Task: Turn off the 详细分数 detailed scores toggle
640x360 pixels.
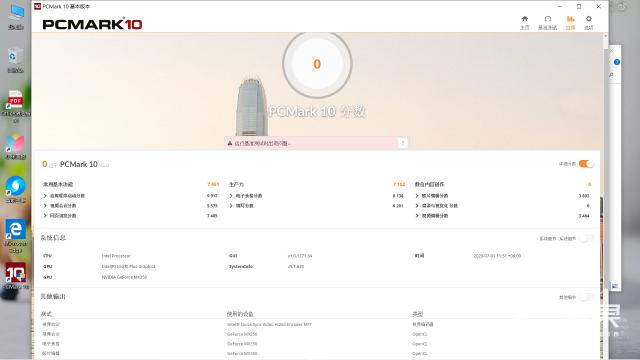Action: [587, 164]
